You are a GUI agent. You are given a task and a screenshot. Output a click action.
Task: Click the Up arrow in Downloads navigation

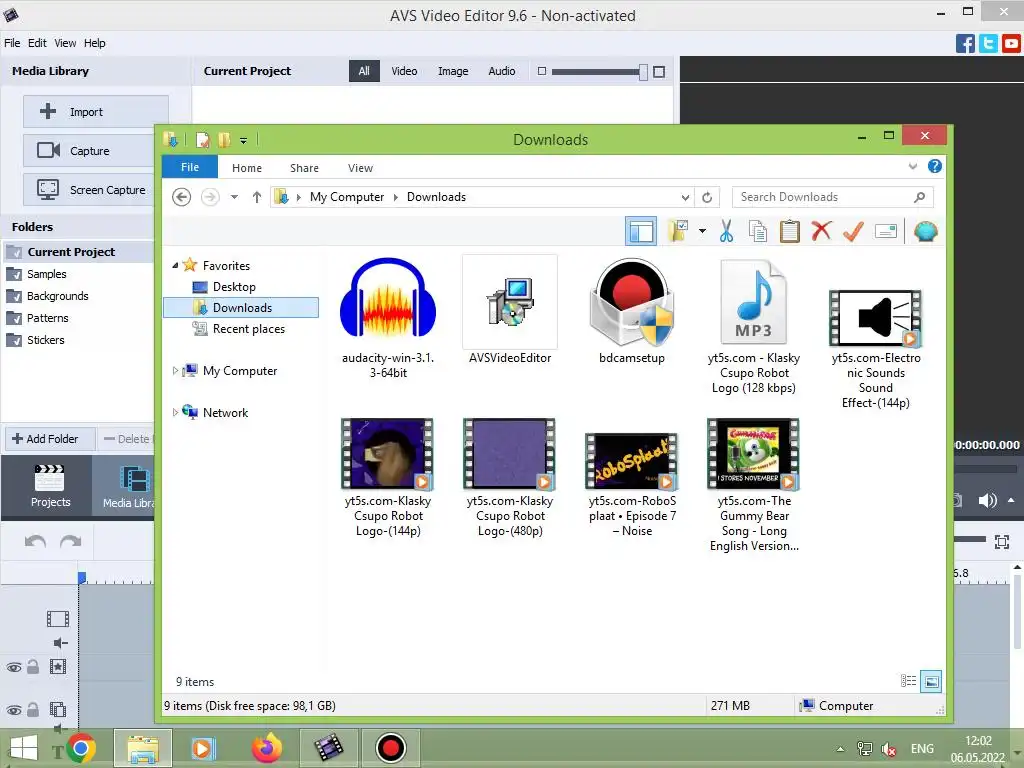pyautogui.click(x=257, y=197)
